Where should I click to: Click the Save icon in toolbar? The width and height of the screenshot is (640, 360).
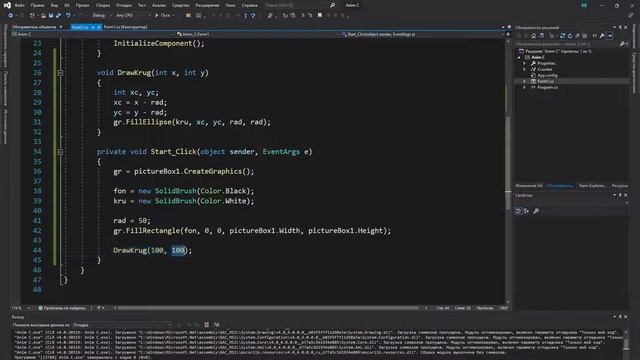tap(51, 16)
